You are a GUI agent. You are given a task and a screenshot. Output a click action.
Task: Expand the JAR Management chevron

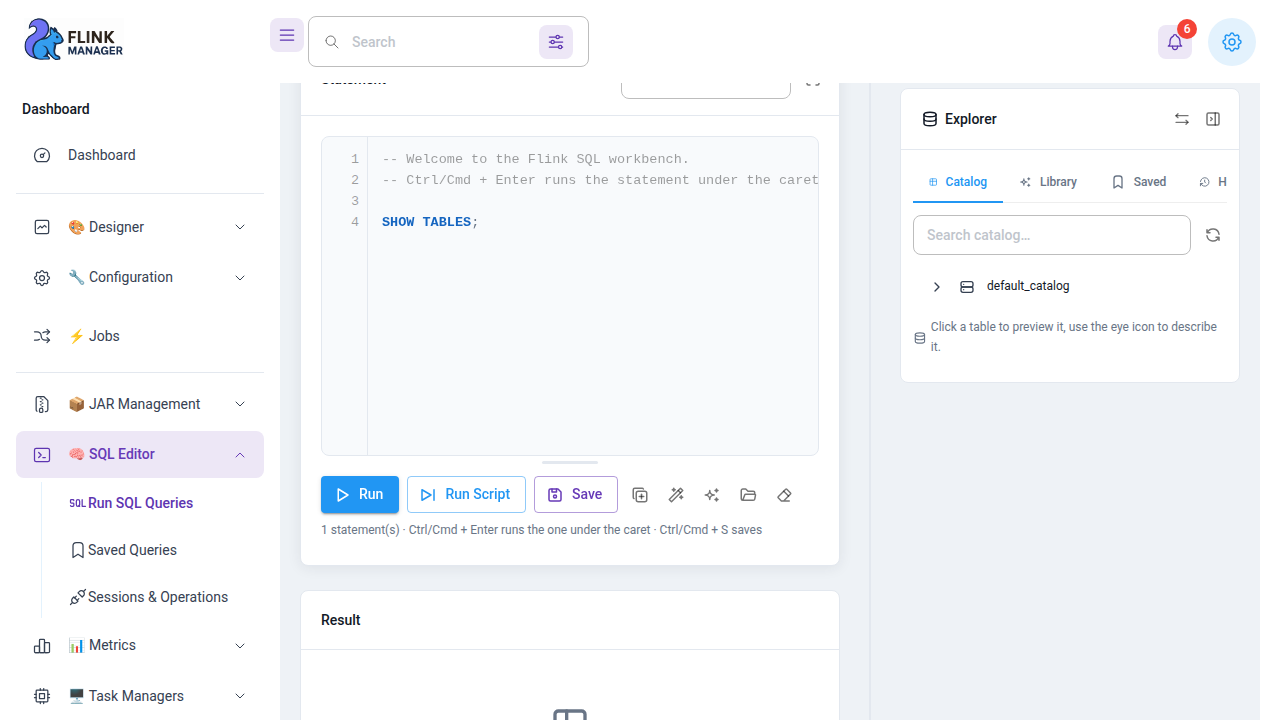pyautogui.click(x=240, y=404)
